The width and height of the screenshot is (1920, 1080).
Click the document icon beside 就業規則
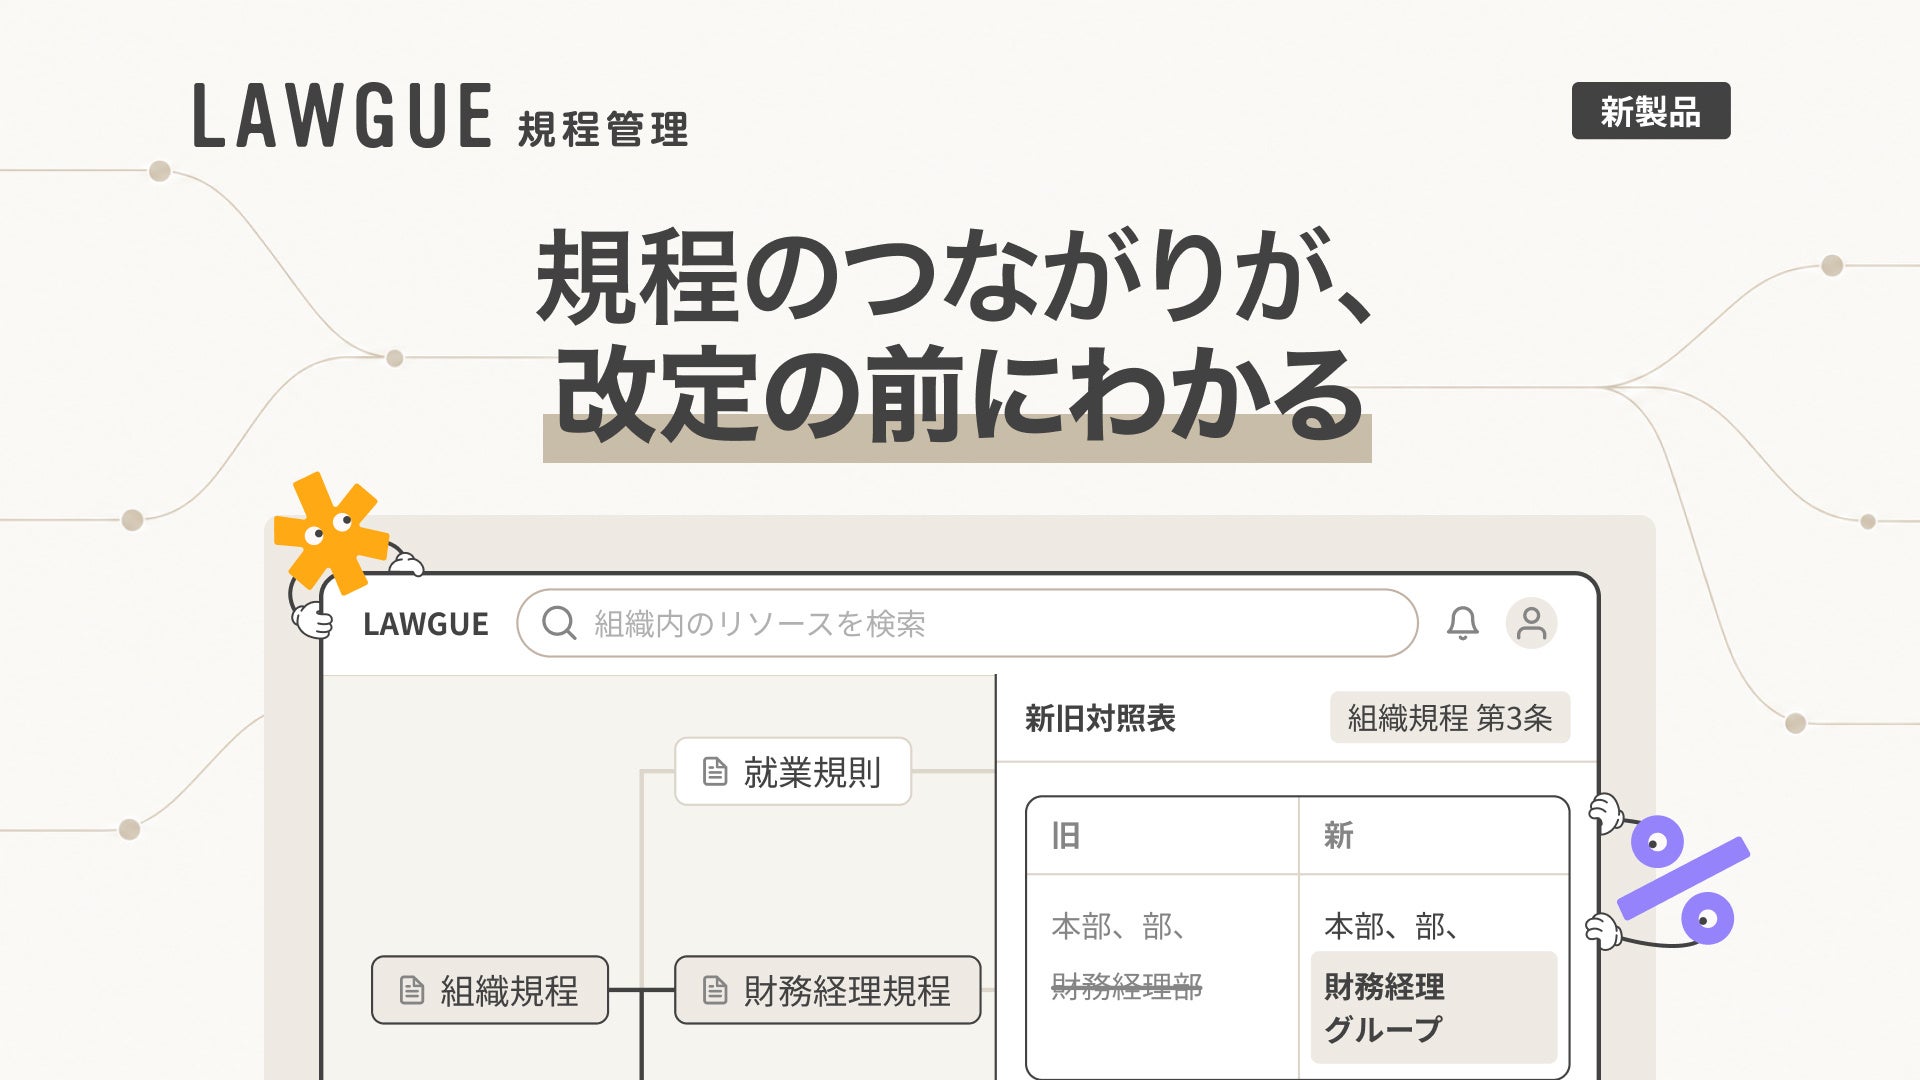(x=715, y=771)
